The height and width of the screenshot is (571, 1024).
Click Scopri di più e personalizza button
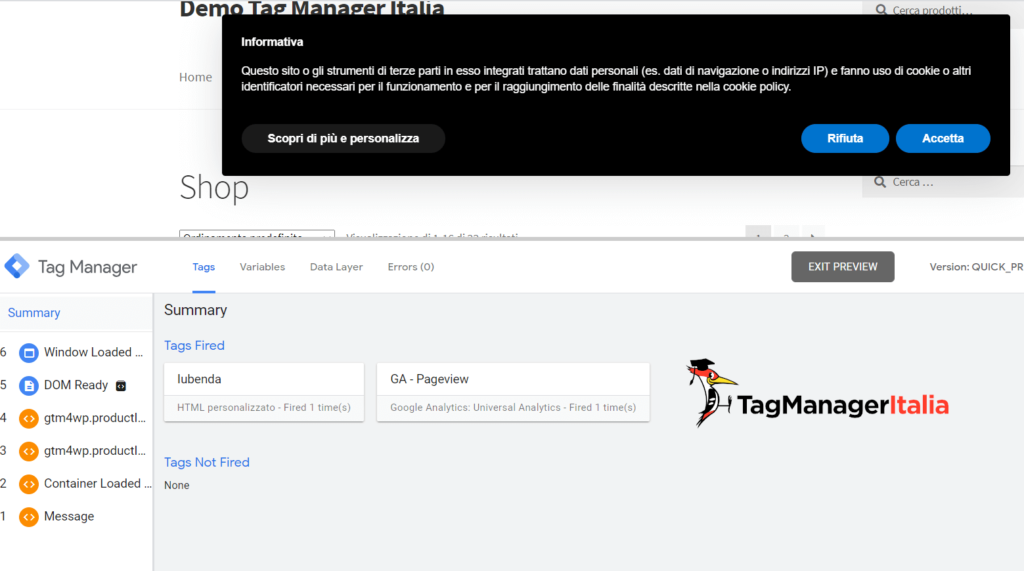tap(343, 139)
